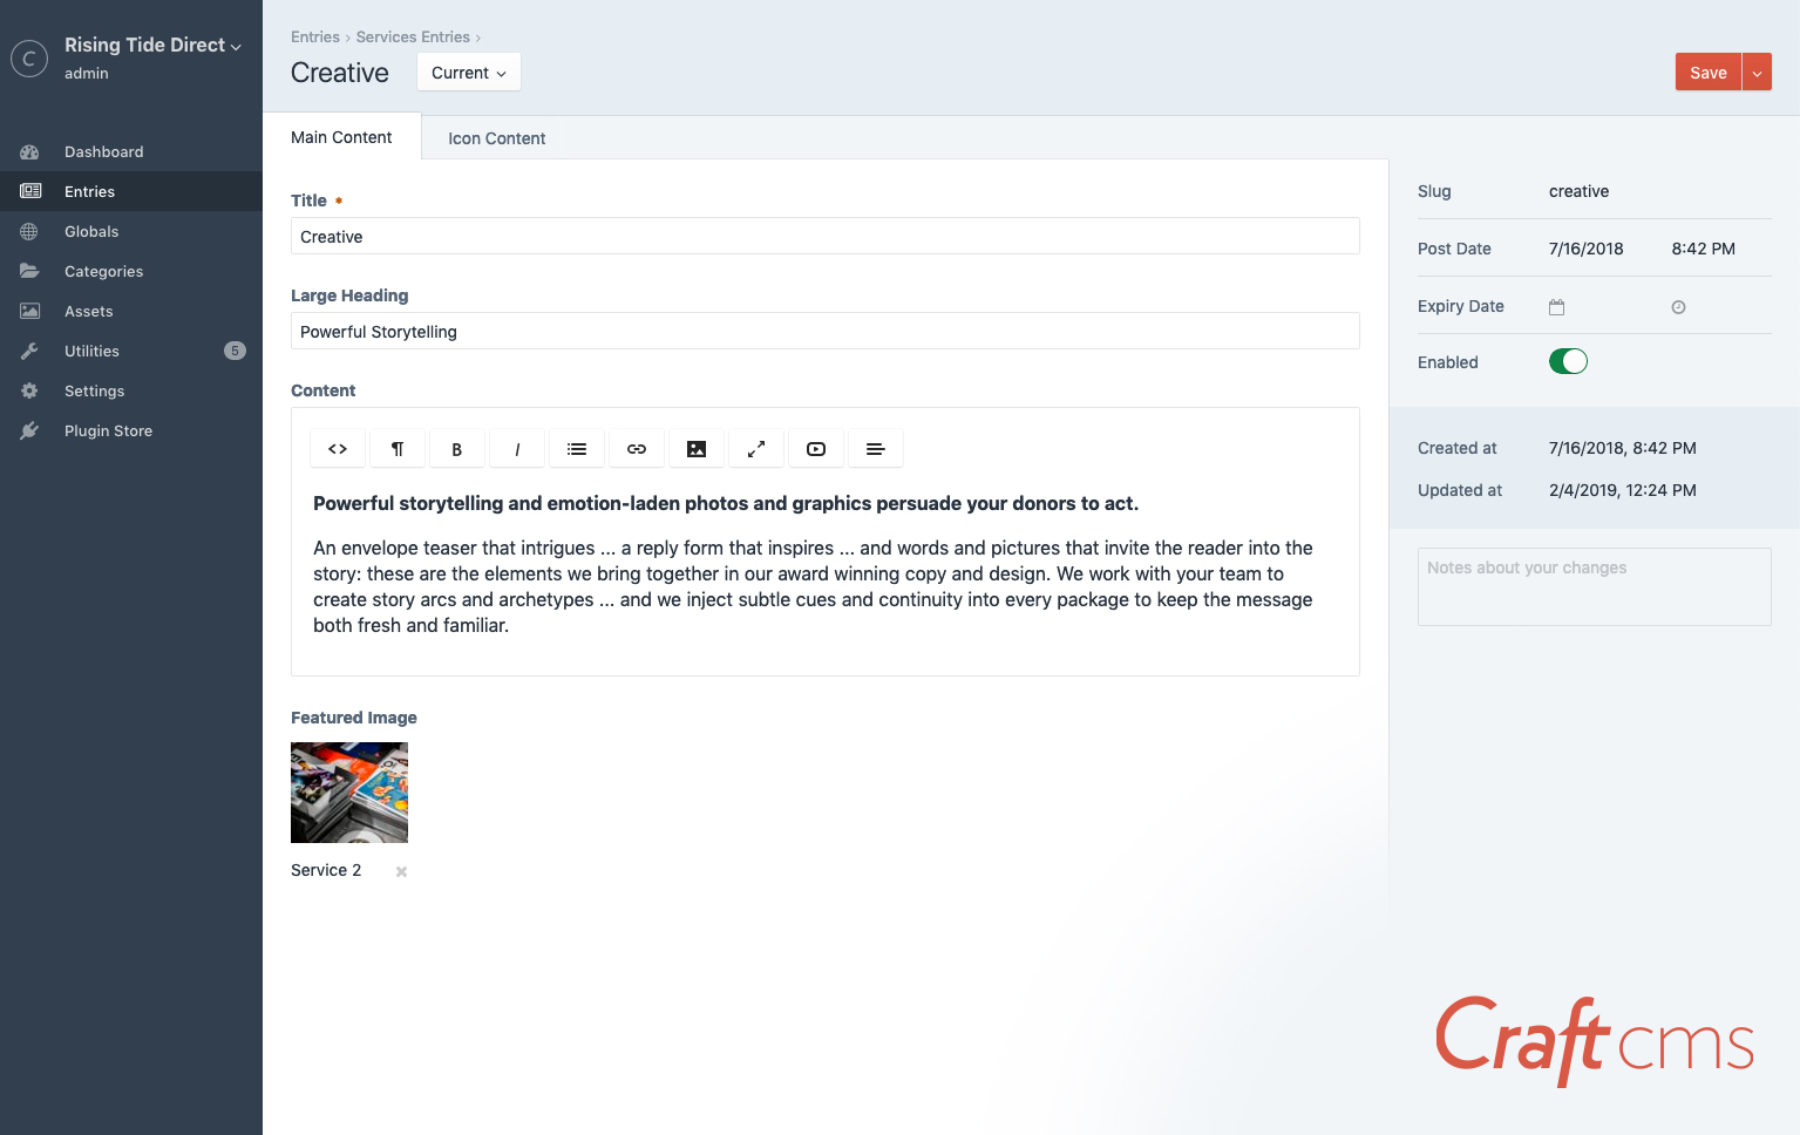Switch to Icon Content tab

pyautogui.click(x=496, y=139)
